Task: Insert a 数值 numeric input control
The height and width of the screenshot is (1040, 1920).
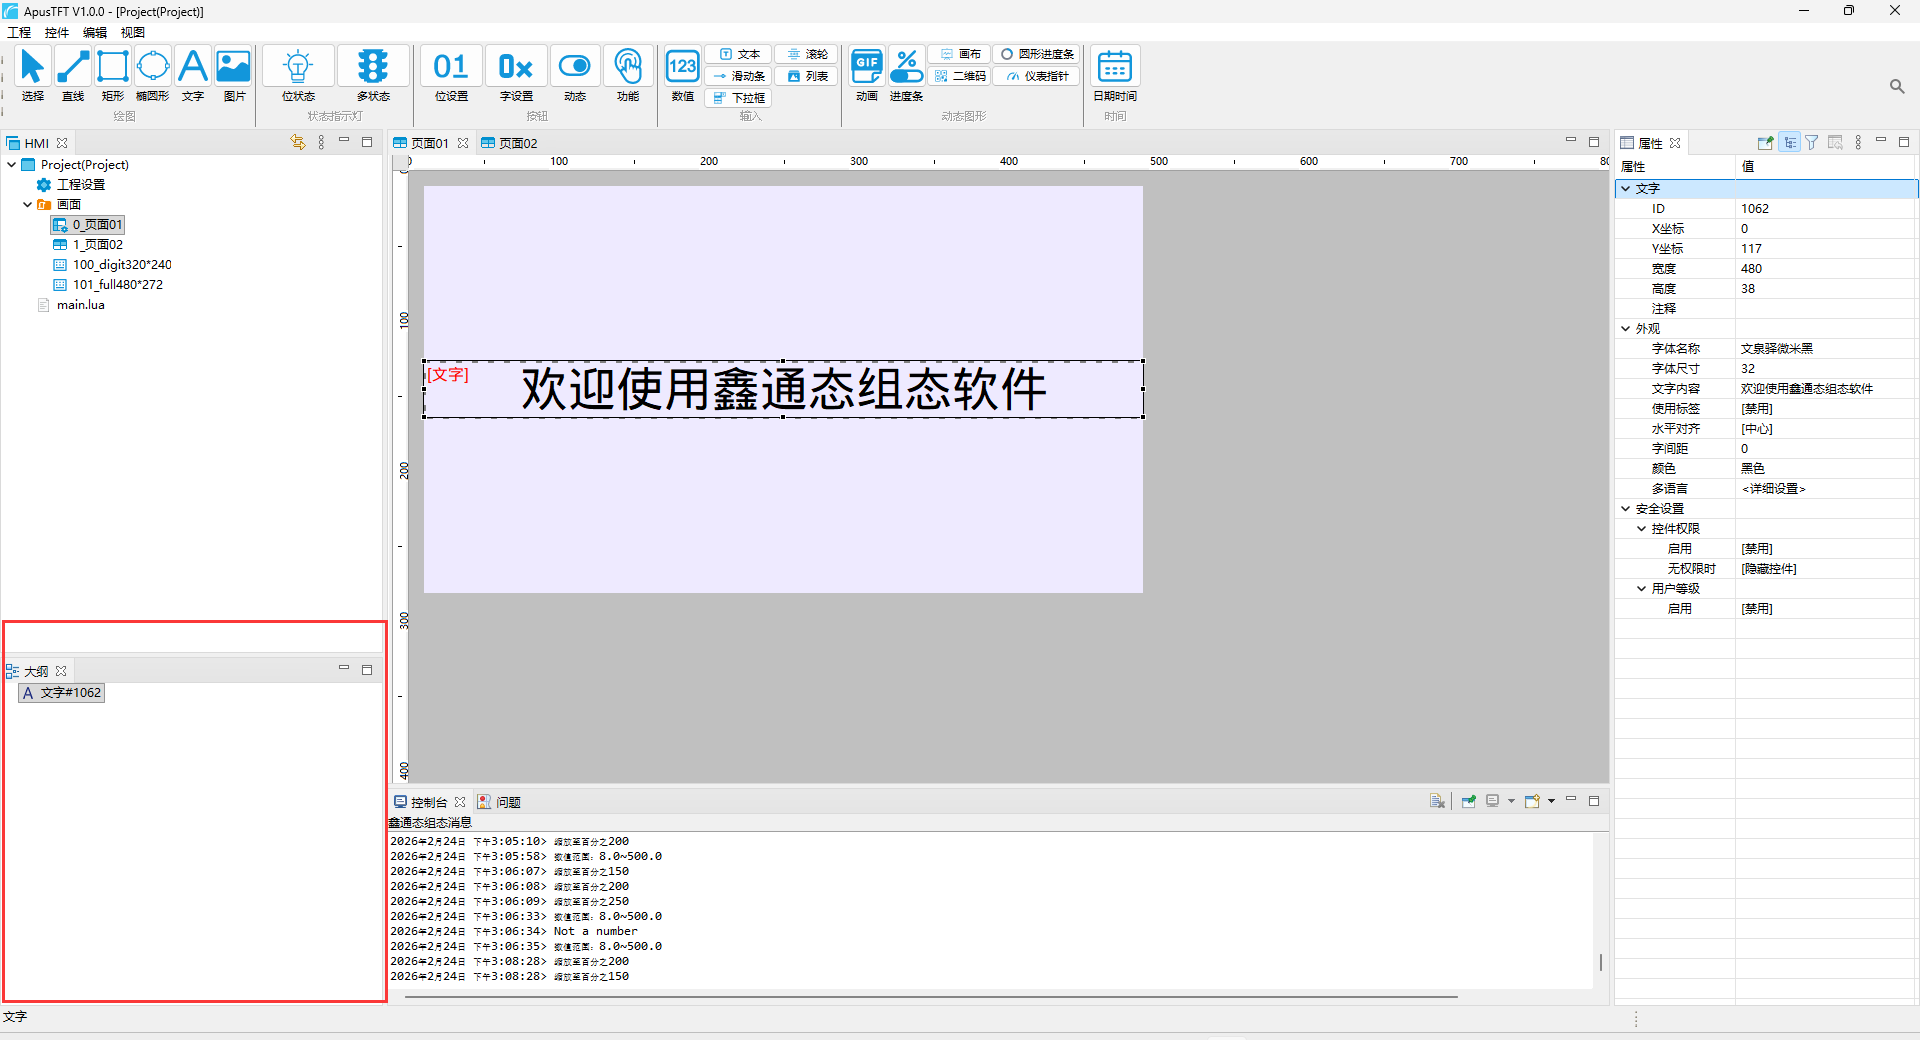Action: coord(683,75)
